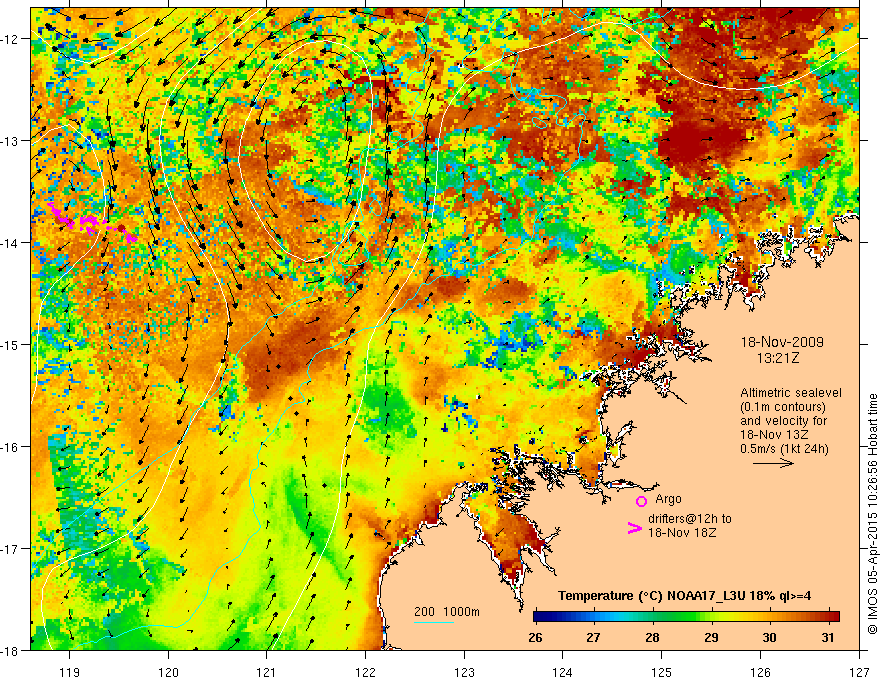Image resolution: width=880 pixels, height=680 pixels.
Task: Click the 'drifters@12h to' legend label
Action: (x=690, y=519)
